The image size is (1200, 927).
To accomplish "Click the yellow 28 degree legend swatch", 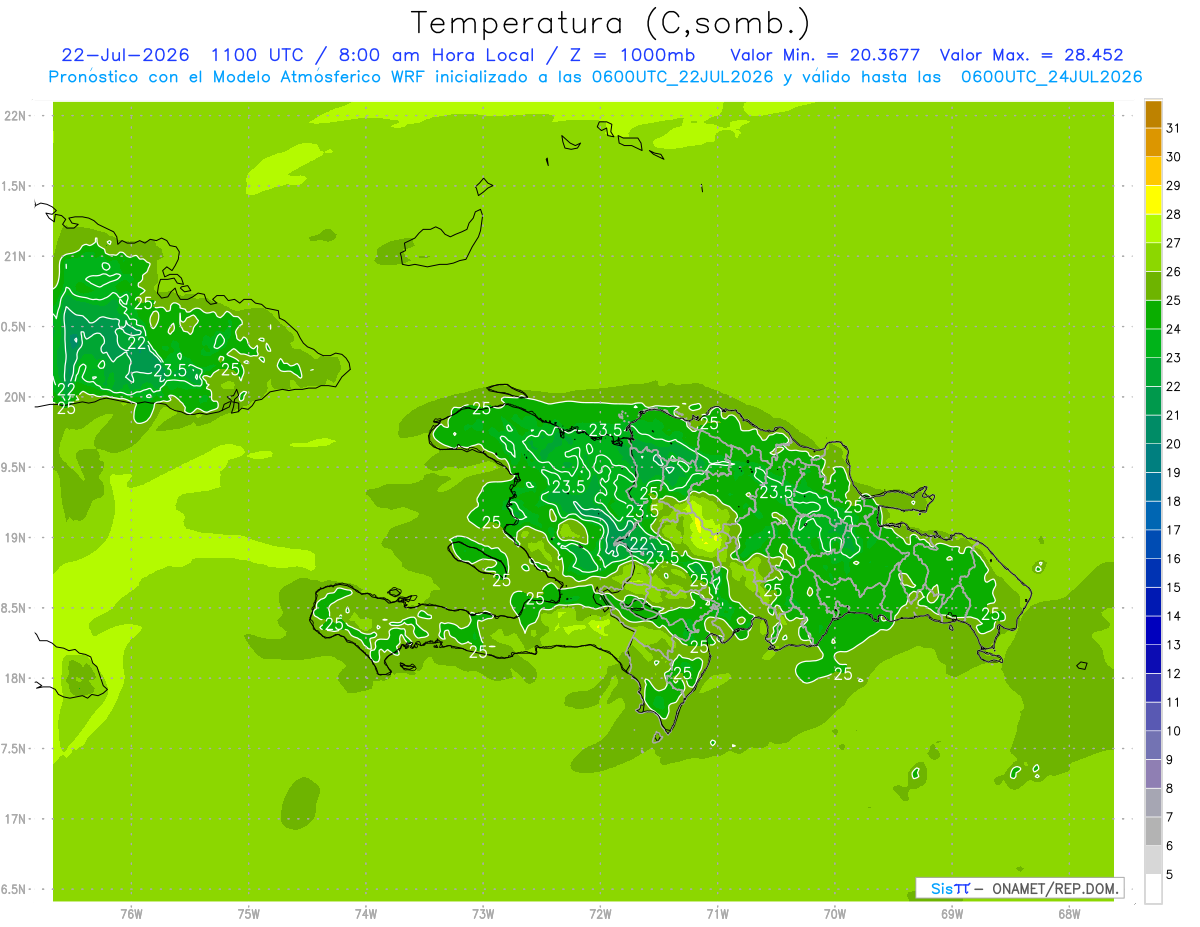I will [x=1153, y=199].
